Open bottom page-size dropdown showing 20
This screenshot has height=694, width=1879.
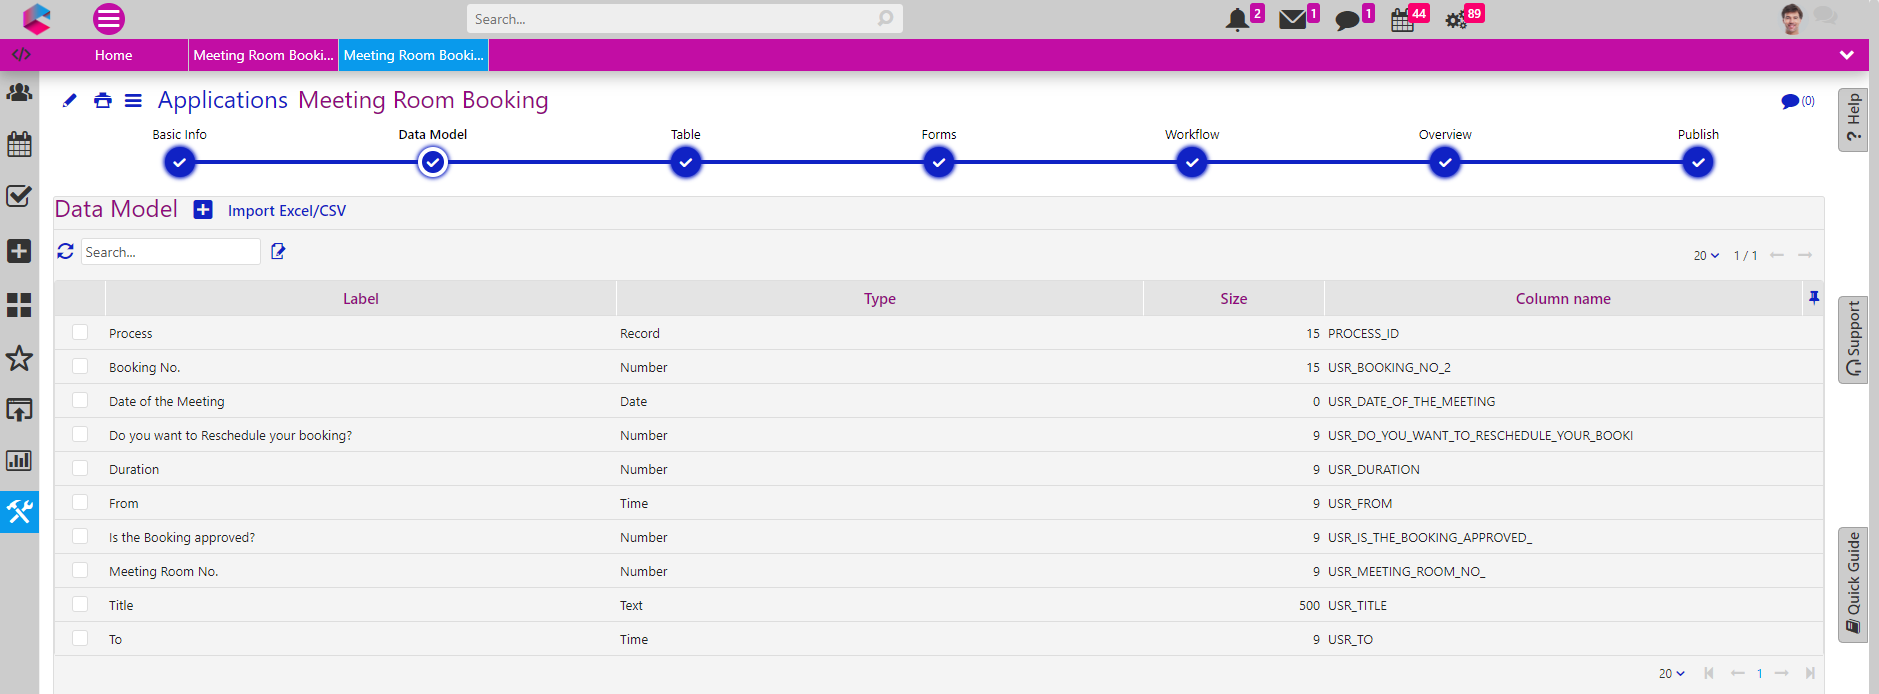click(x=1671, y=674)
